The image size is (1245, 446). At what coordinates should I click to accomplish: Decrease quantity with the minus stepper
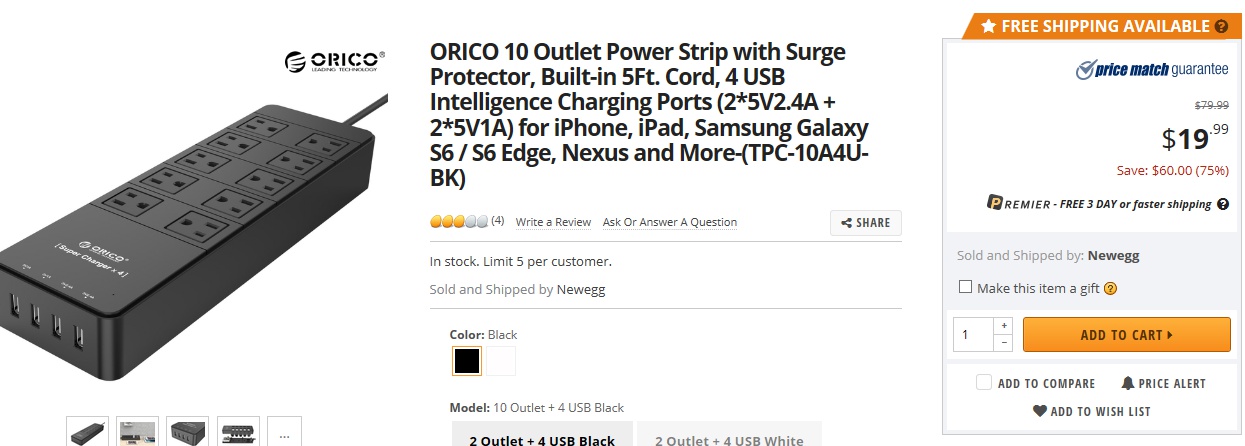point(1005,343)
